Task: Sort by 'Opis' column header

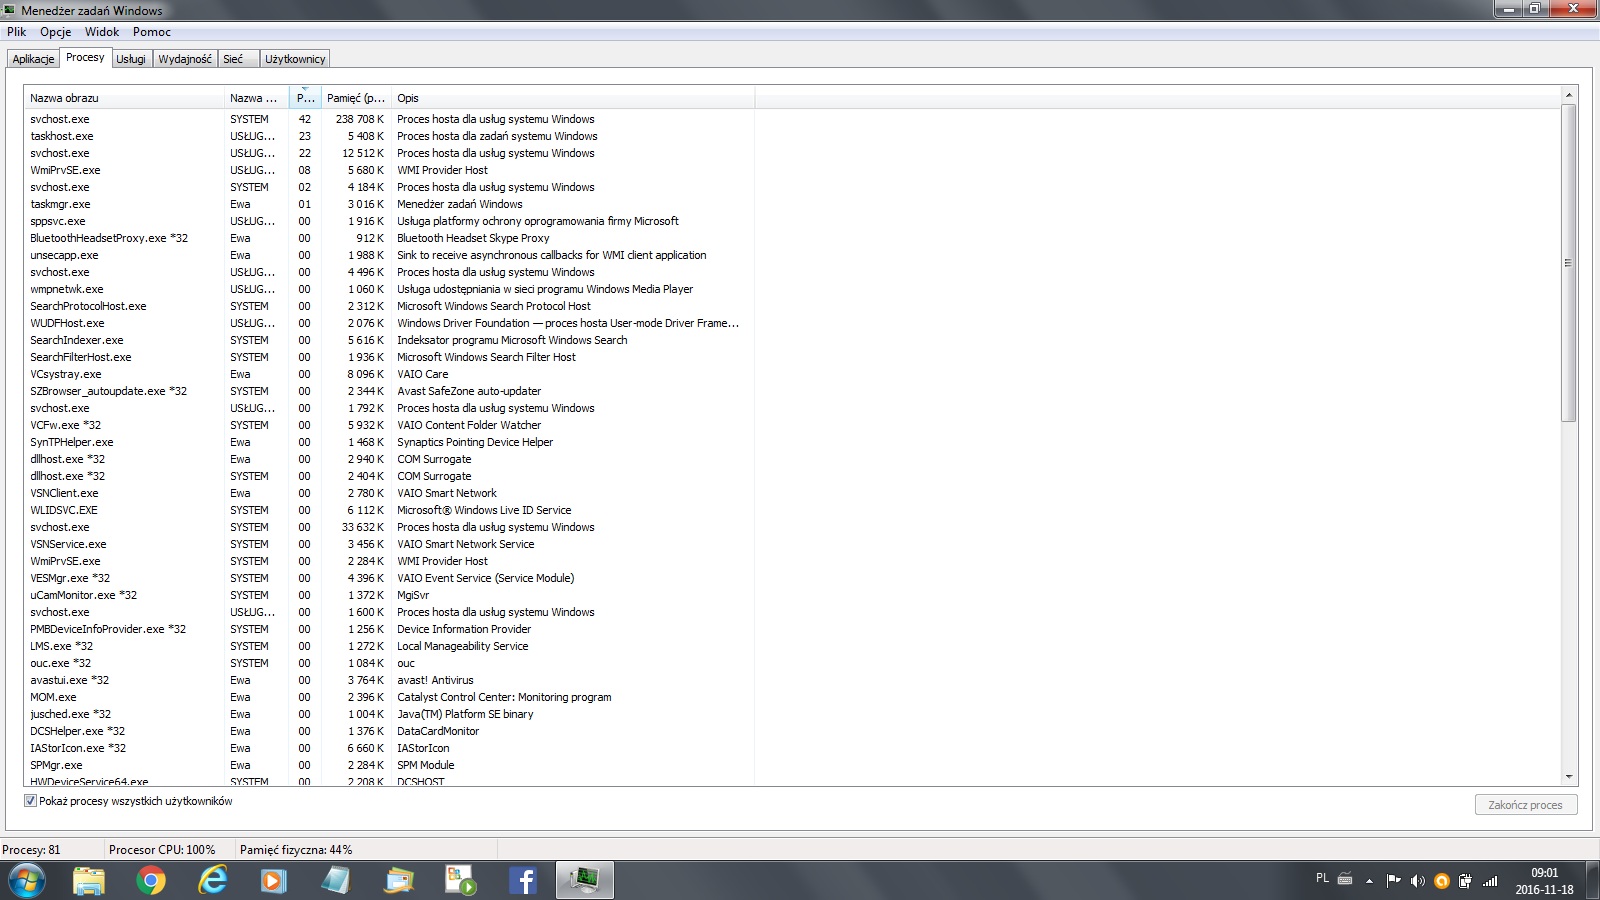Action: click(572, 98)
